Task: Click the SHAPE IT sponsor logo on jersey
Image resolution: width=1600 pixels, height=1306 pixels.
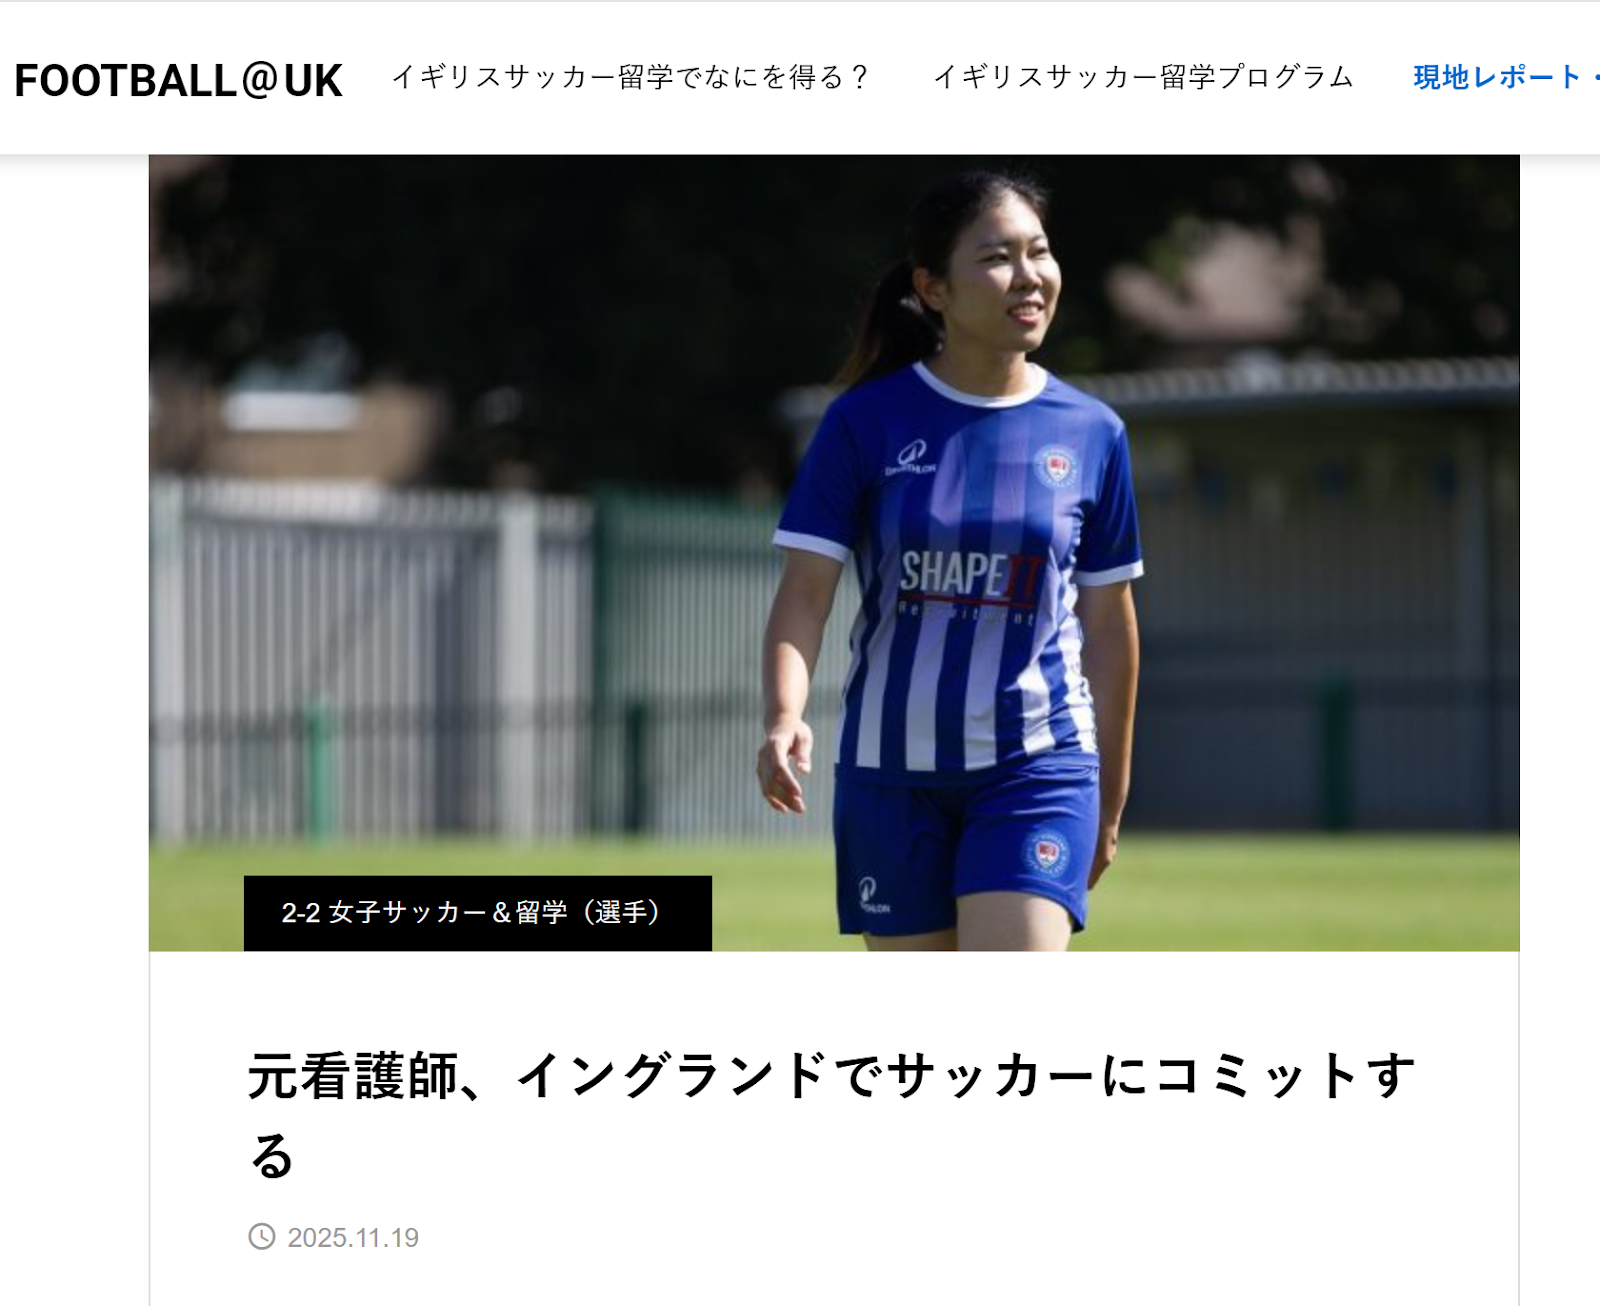Action: point(967,582)
